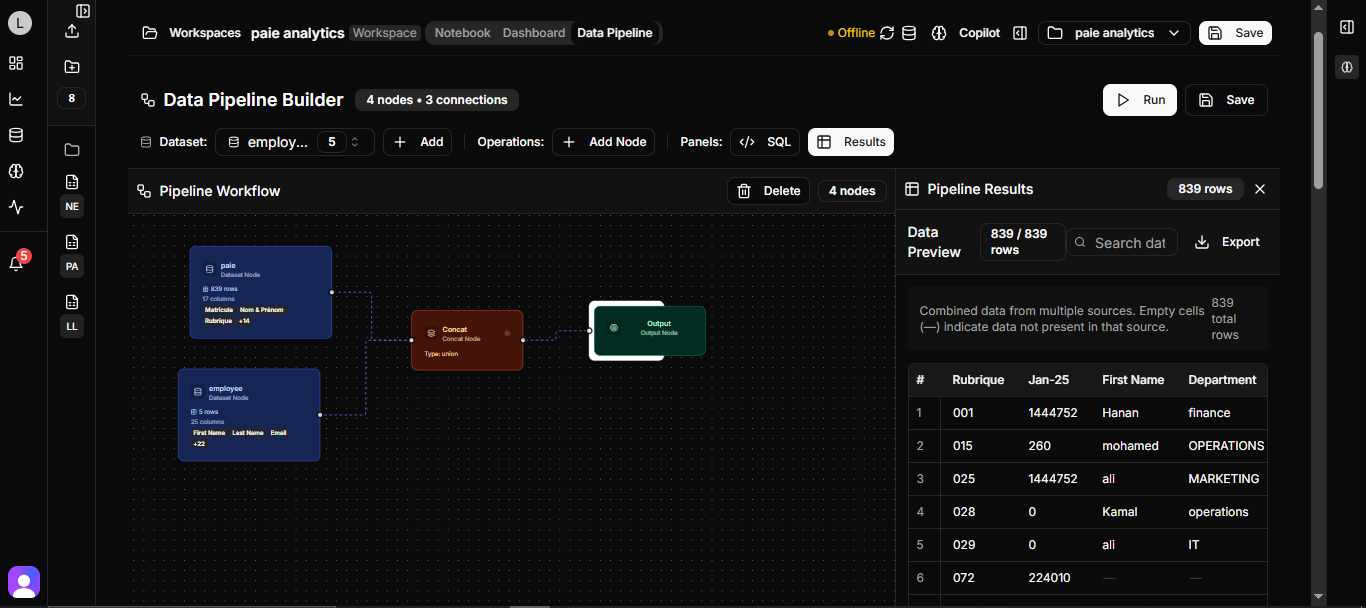1366x608 pixels.
Task: Click the signal waveform icon in the sidebar
Action: pos(16,207)
